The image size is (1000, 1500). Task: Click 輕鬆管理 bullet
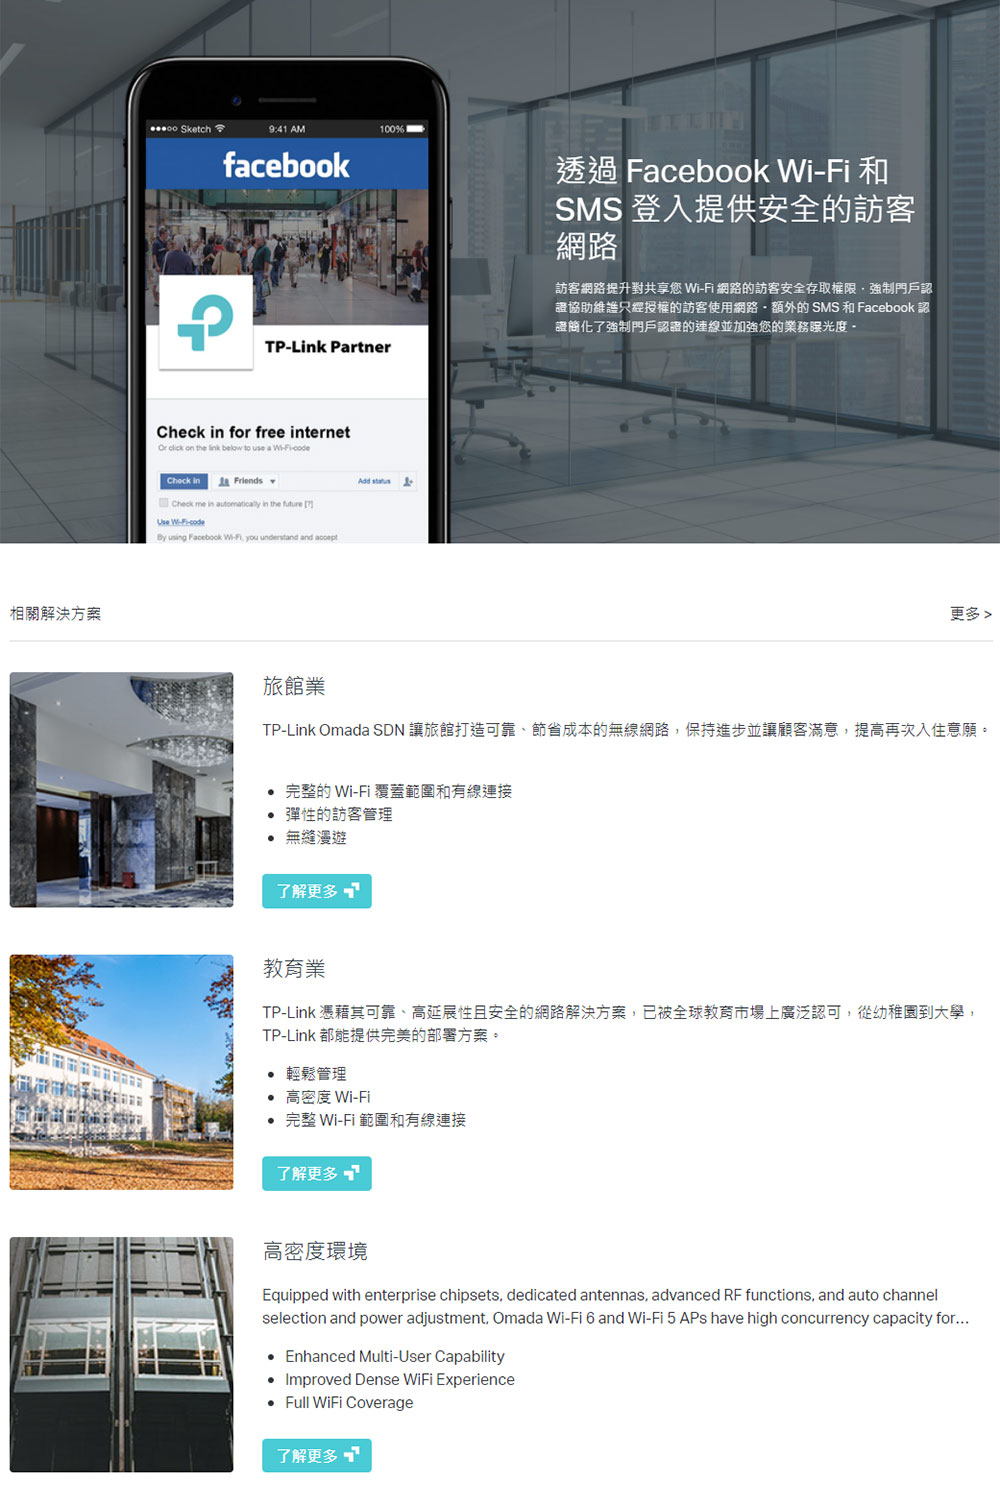[x=316, y=1073]
